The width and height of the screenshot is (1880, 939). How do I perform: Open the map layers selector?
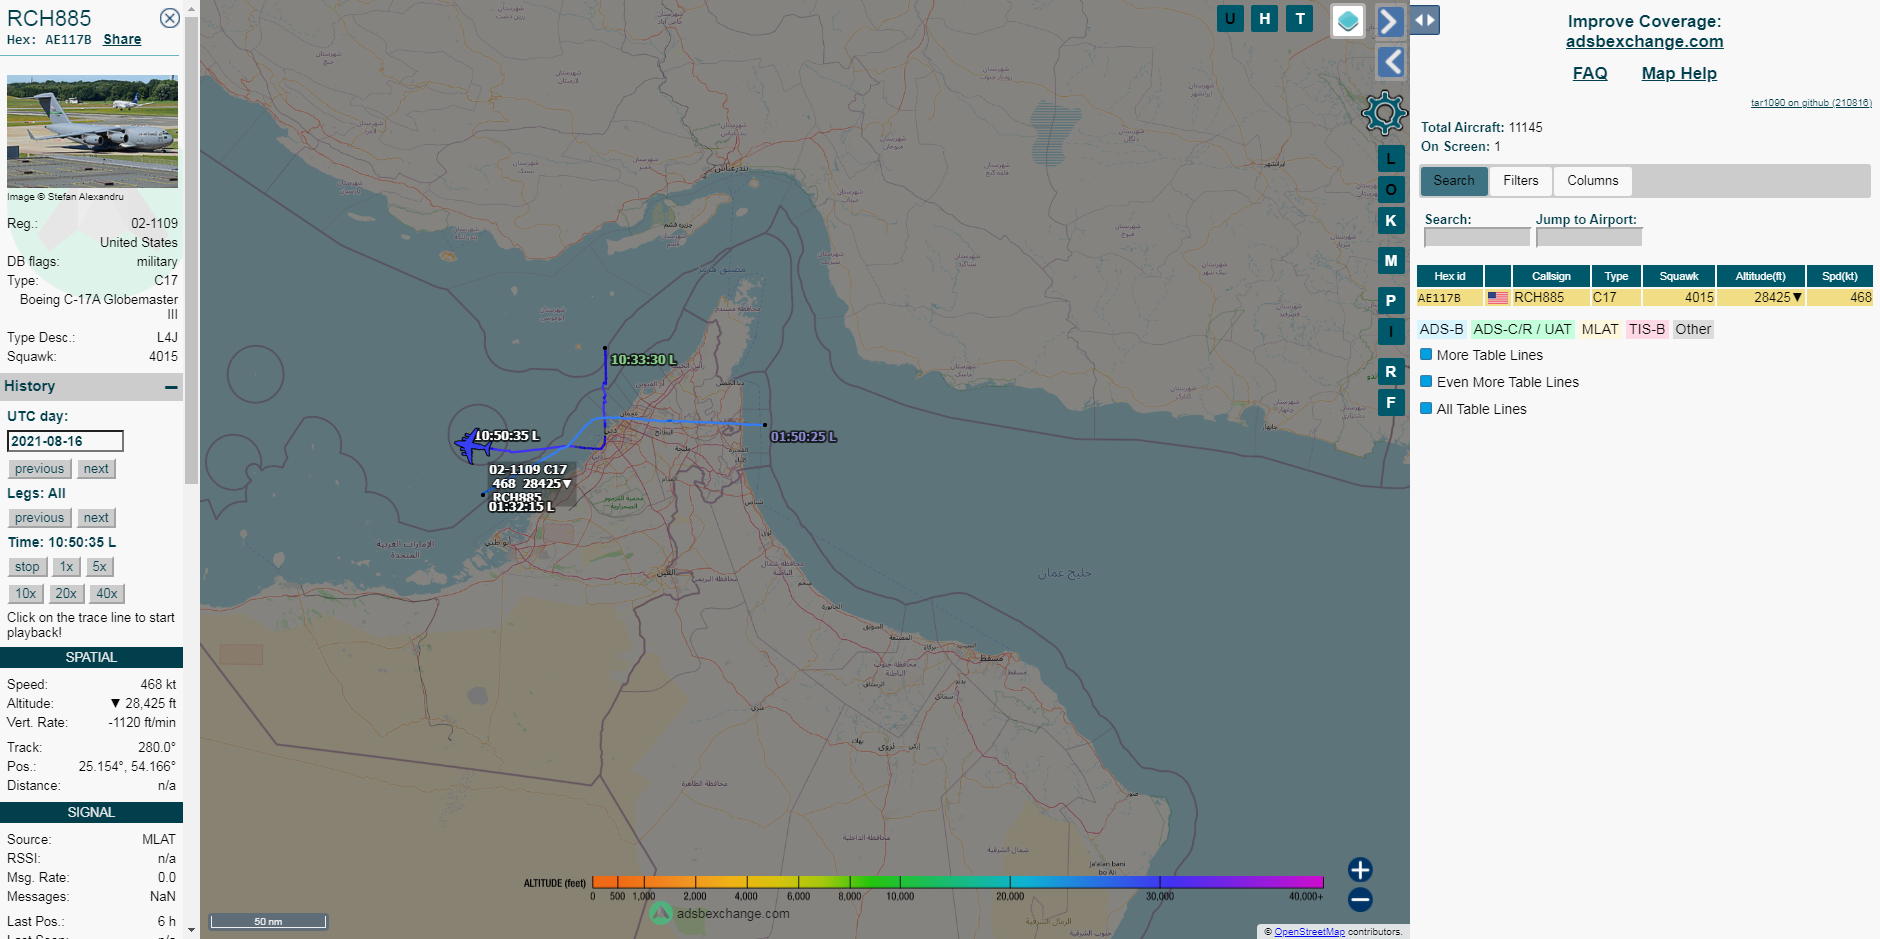click(x=1348, y=21)
